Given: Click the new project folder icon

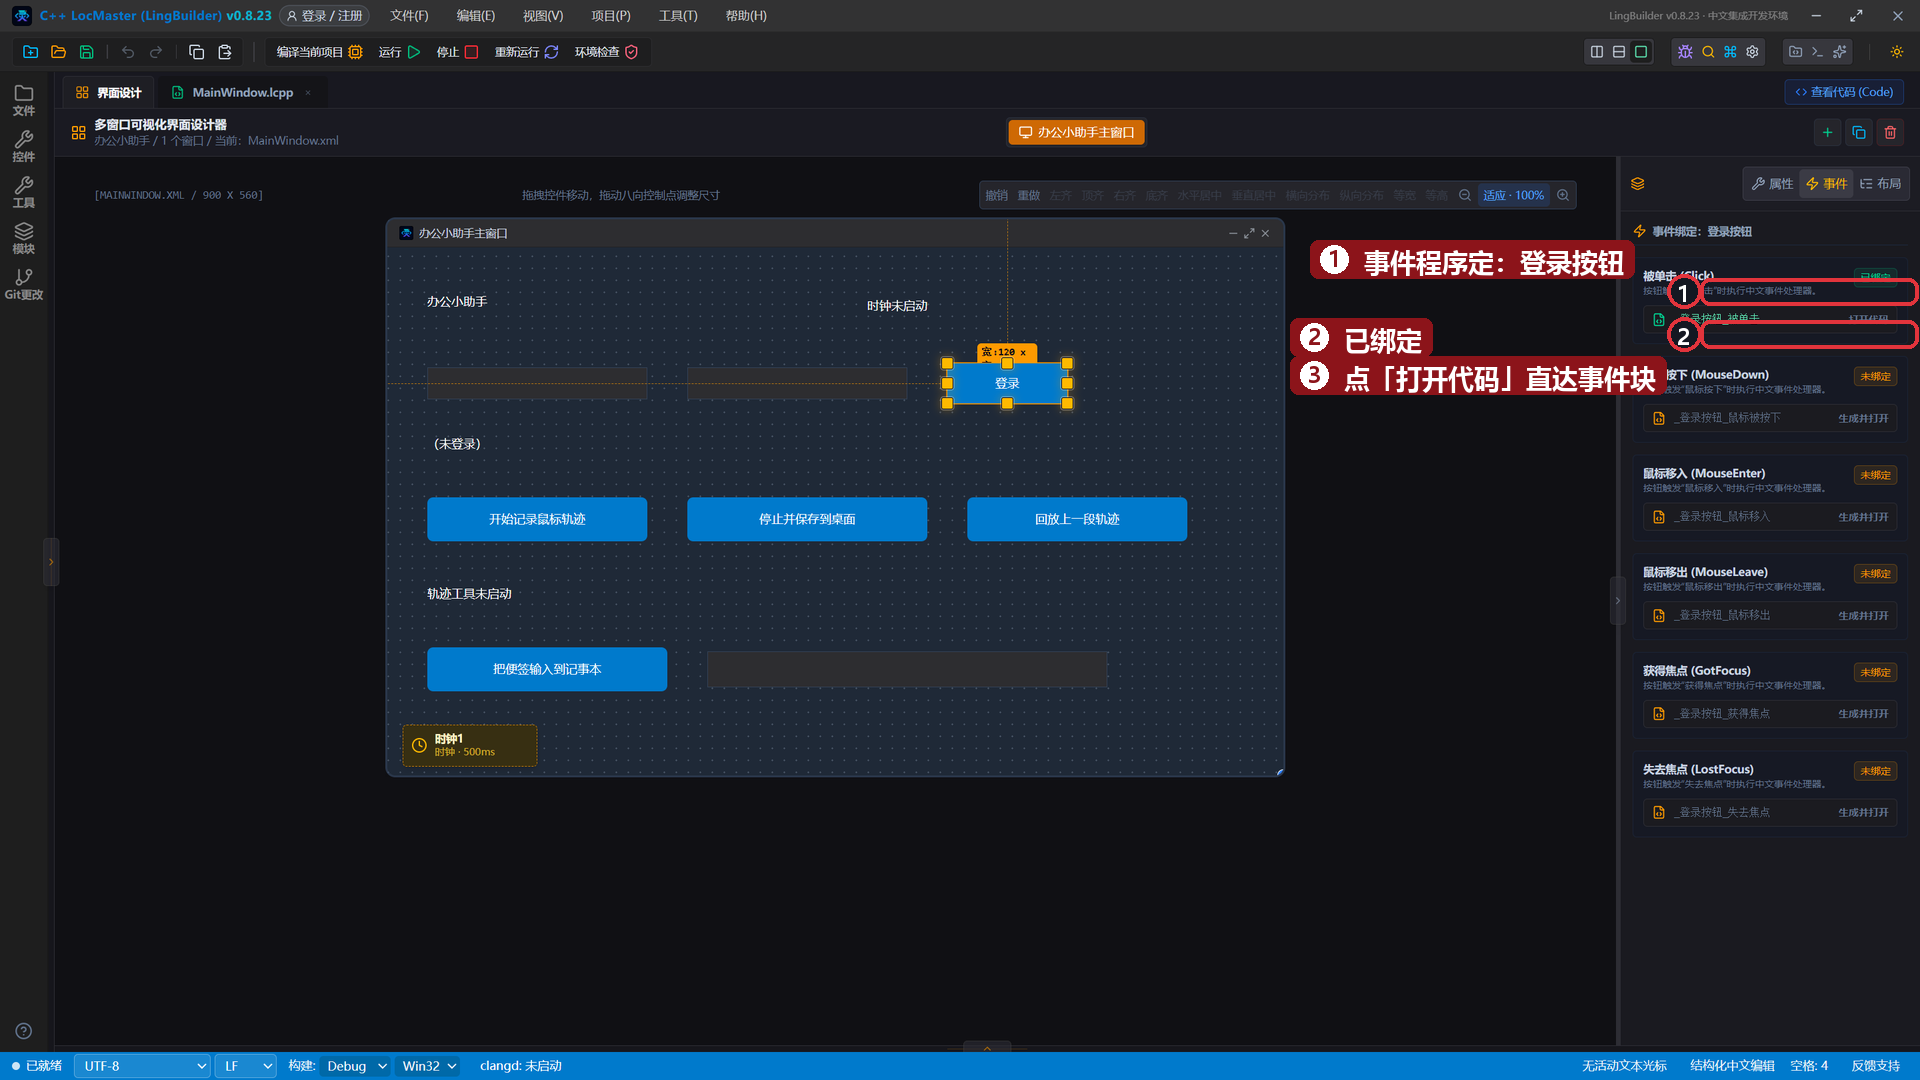Looking at the screenshot, I should pyautogui.click(x=30, y=52).
